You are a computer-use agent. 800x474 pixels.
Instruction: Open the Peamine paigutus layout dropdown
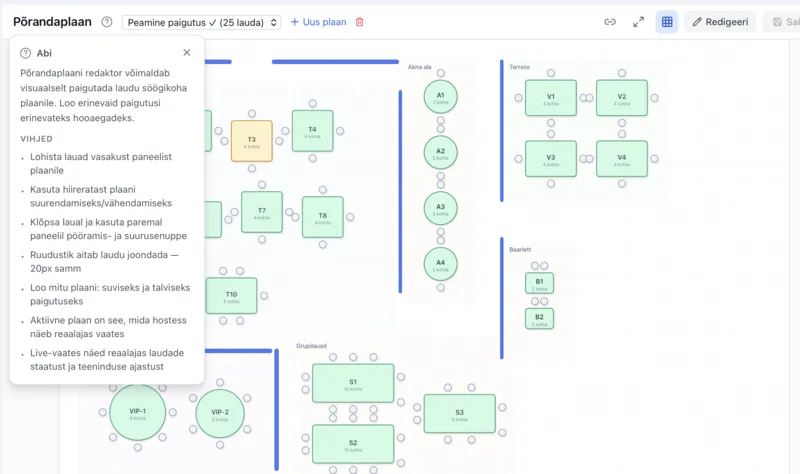(201, 22)
